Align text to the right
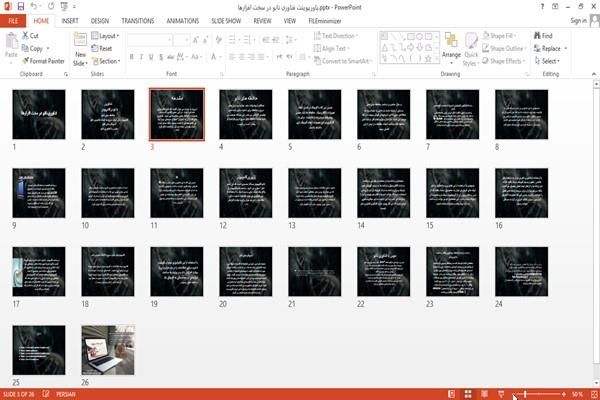The image size is (600, 400). (251, 57)
